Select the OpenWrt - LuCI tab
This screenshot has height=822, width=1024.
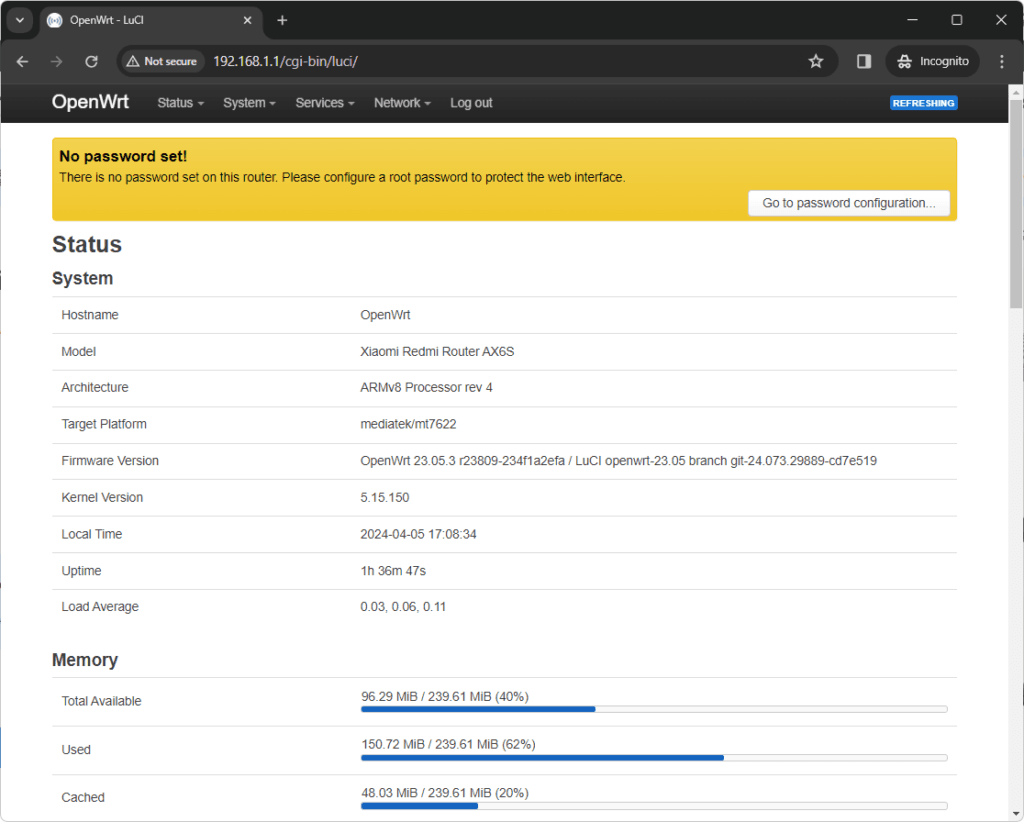point(150,20)
